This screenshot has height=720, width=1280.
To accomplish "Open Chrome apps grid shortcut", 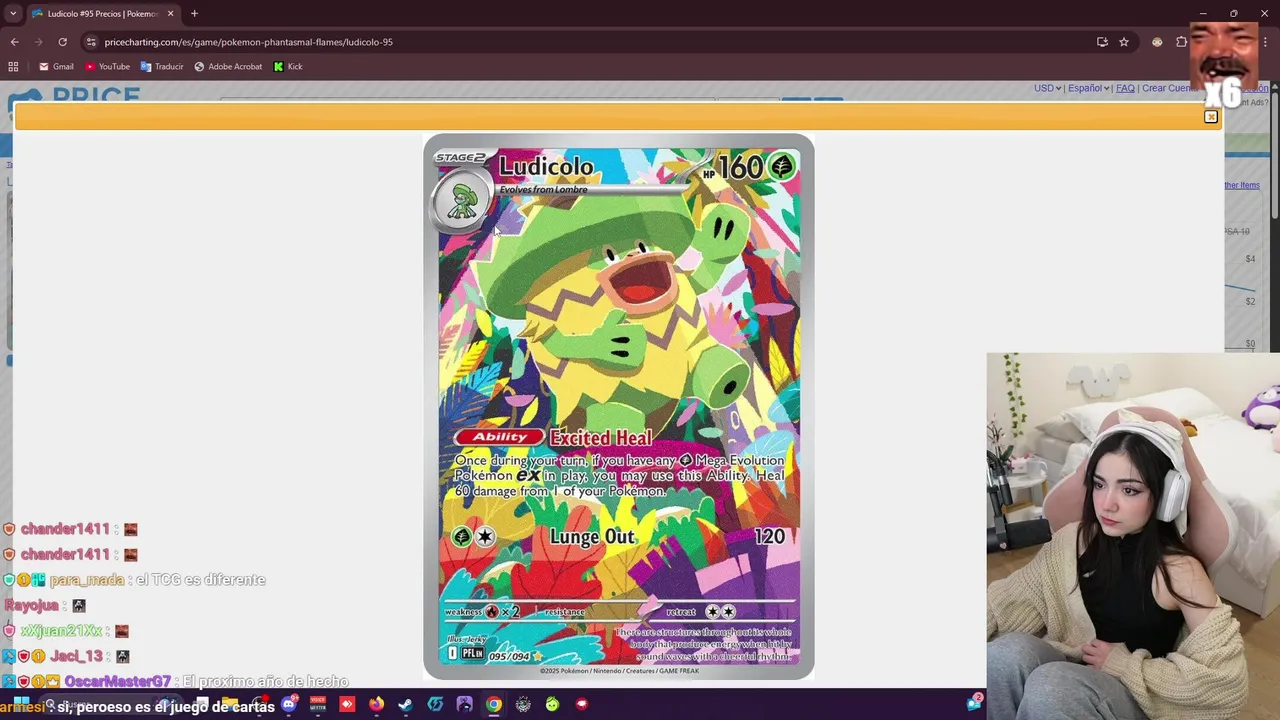I will (13, 67).
